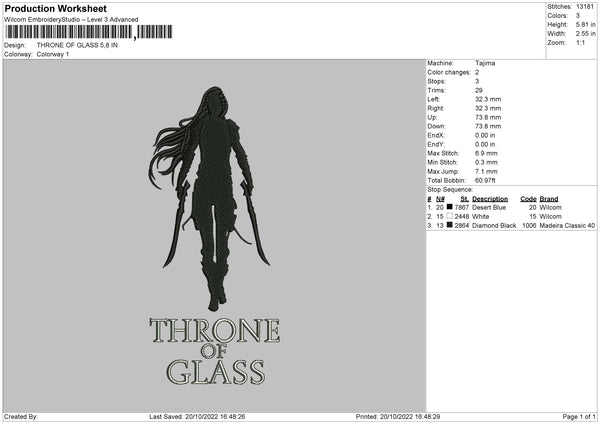Click the machine value 'Tajima'
This screenshot has height=424, width=600.
[x=485, y=63]
